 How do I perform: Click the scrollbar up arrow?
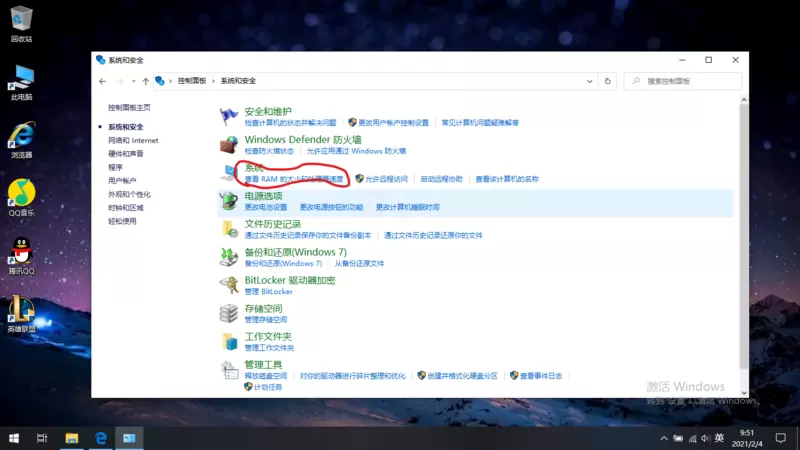click(744, 100)
